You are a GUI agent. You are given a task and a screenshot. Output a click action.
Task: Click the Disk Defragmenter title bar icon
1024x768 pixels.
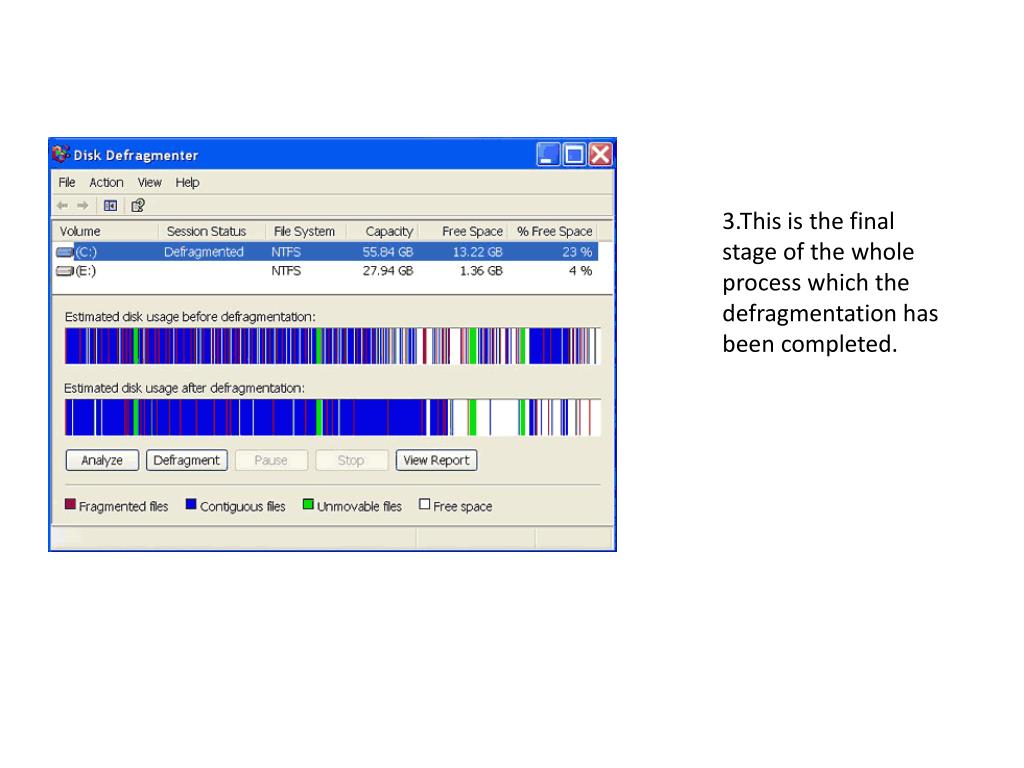61,154
